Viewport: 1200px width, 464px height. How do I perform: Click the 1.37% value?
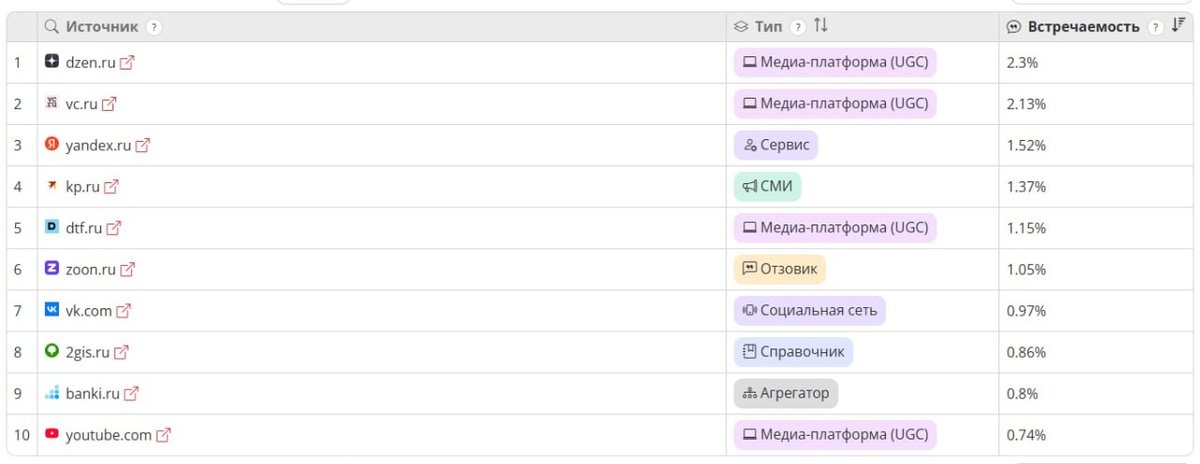point(1026,186)
